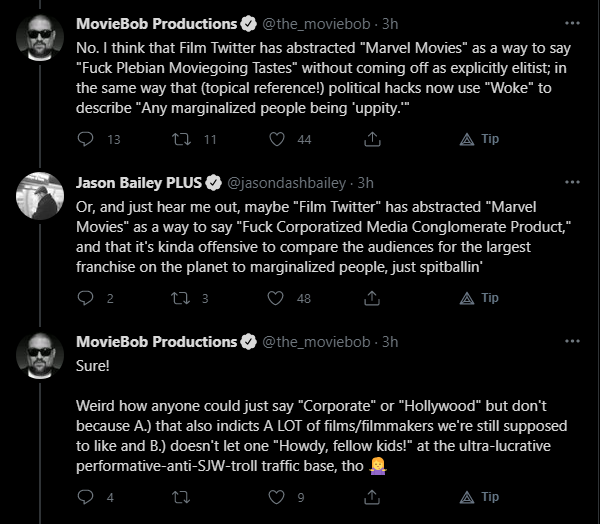
Task: View Jason Bailey's profile picture
Action: pos(40,196)
